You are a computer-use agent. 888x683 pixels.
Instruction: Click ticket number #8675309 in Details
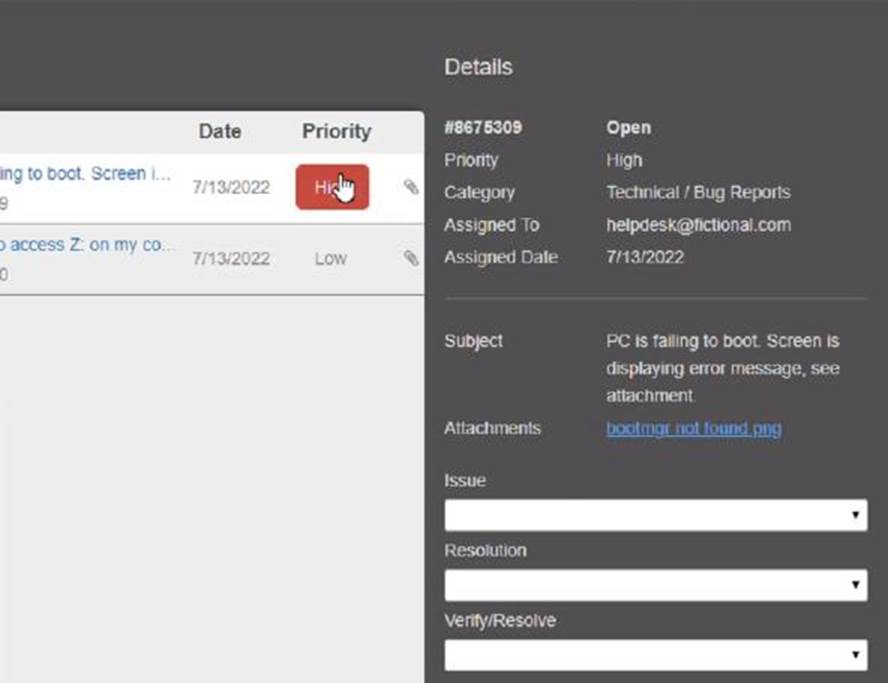[483, 128]
